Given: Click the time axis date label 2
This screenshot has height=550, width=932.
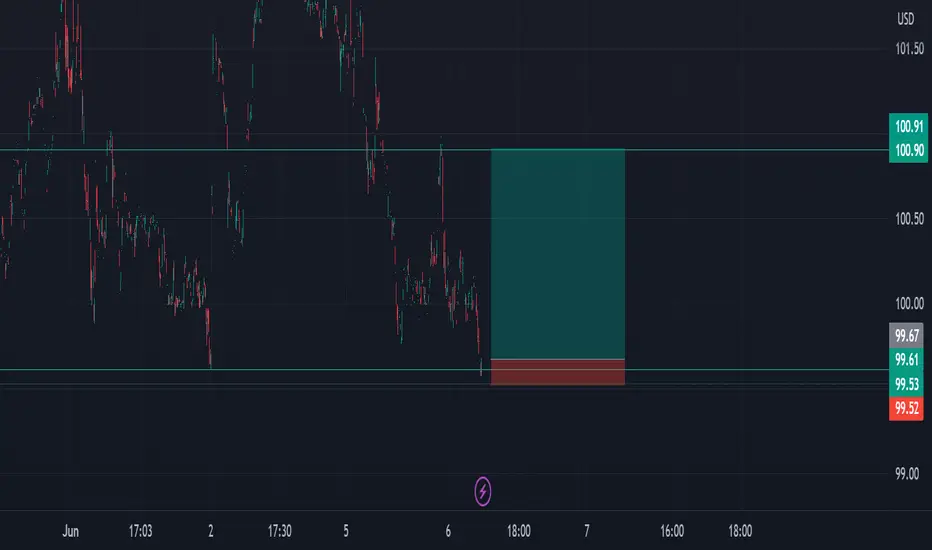Looking at the screenshot, I should (x=210, y=531).
